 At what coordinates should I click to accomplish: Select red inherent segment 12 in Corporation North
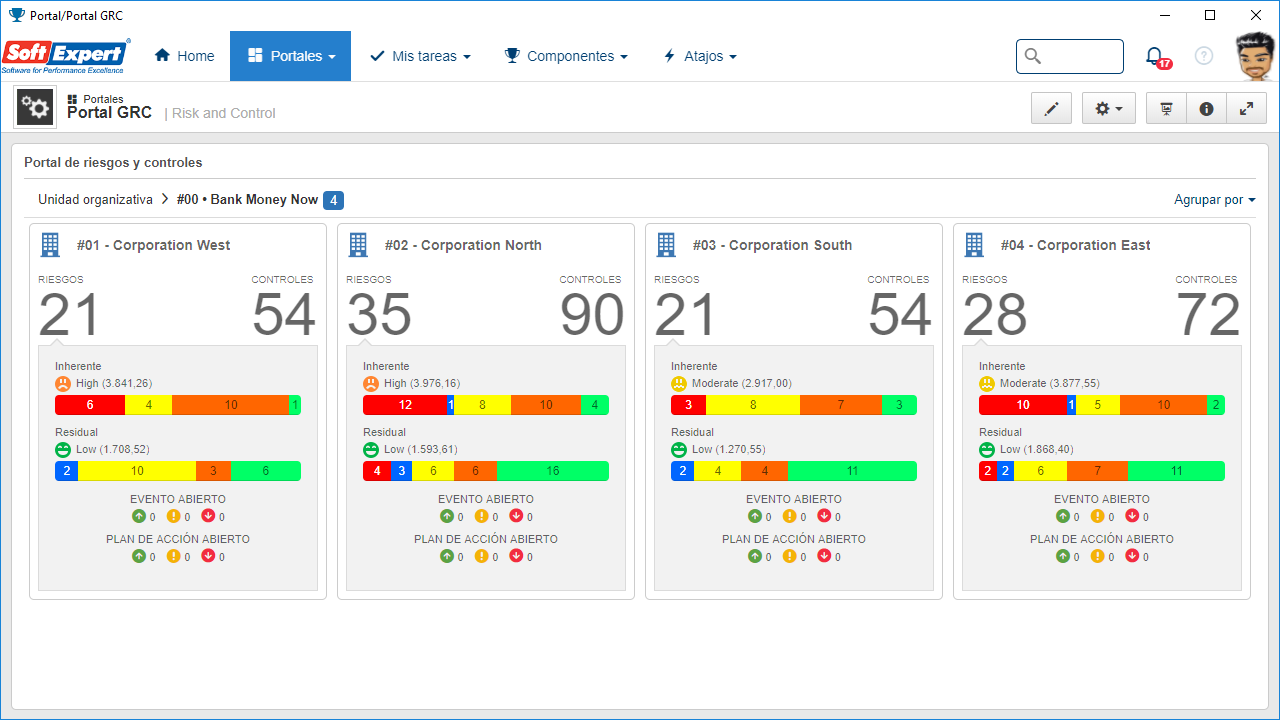point(405,405)
